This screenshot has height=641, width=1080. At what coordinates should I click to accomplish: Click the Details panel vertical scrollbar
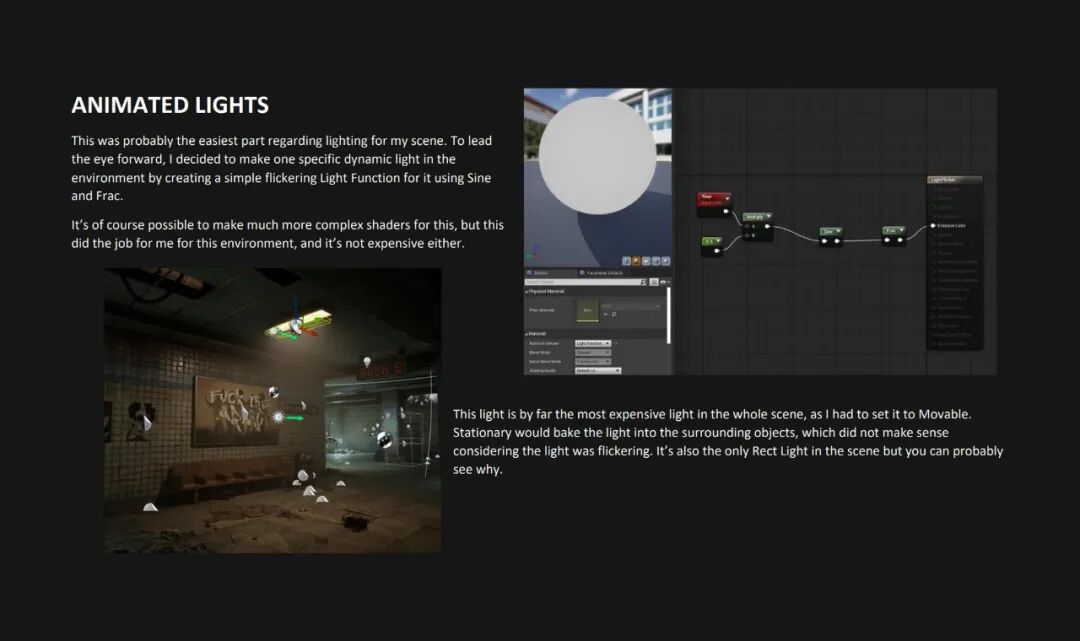(668, 315)
